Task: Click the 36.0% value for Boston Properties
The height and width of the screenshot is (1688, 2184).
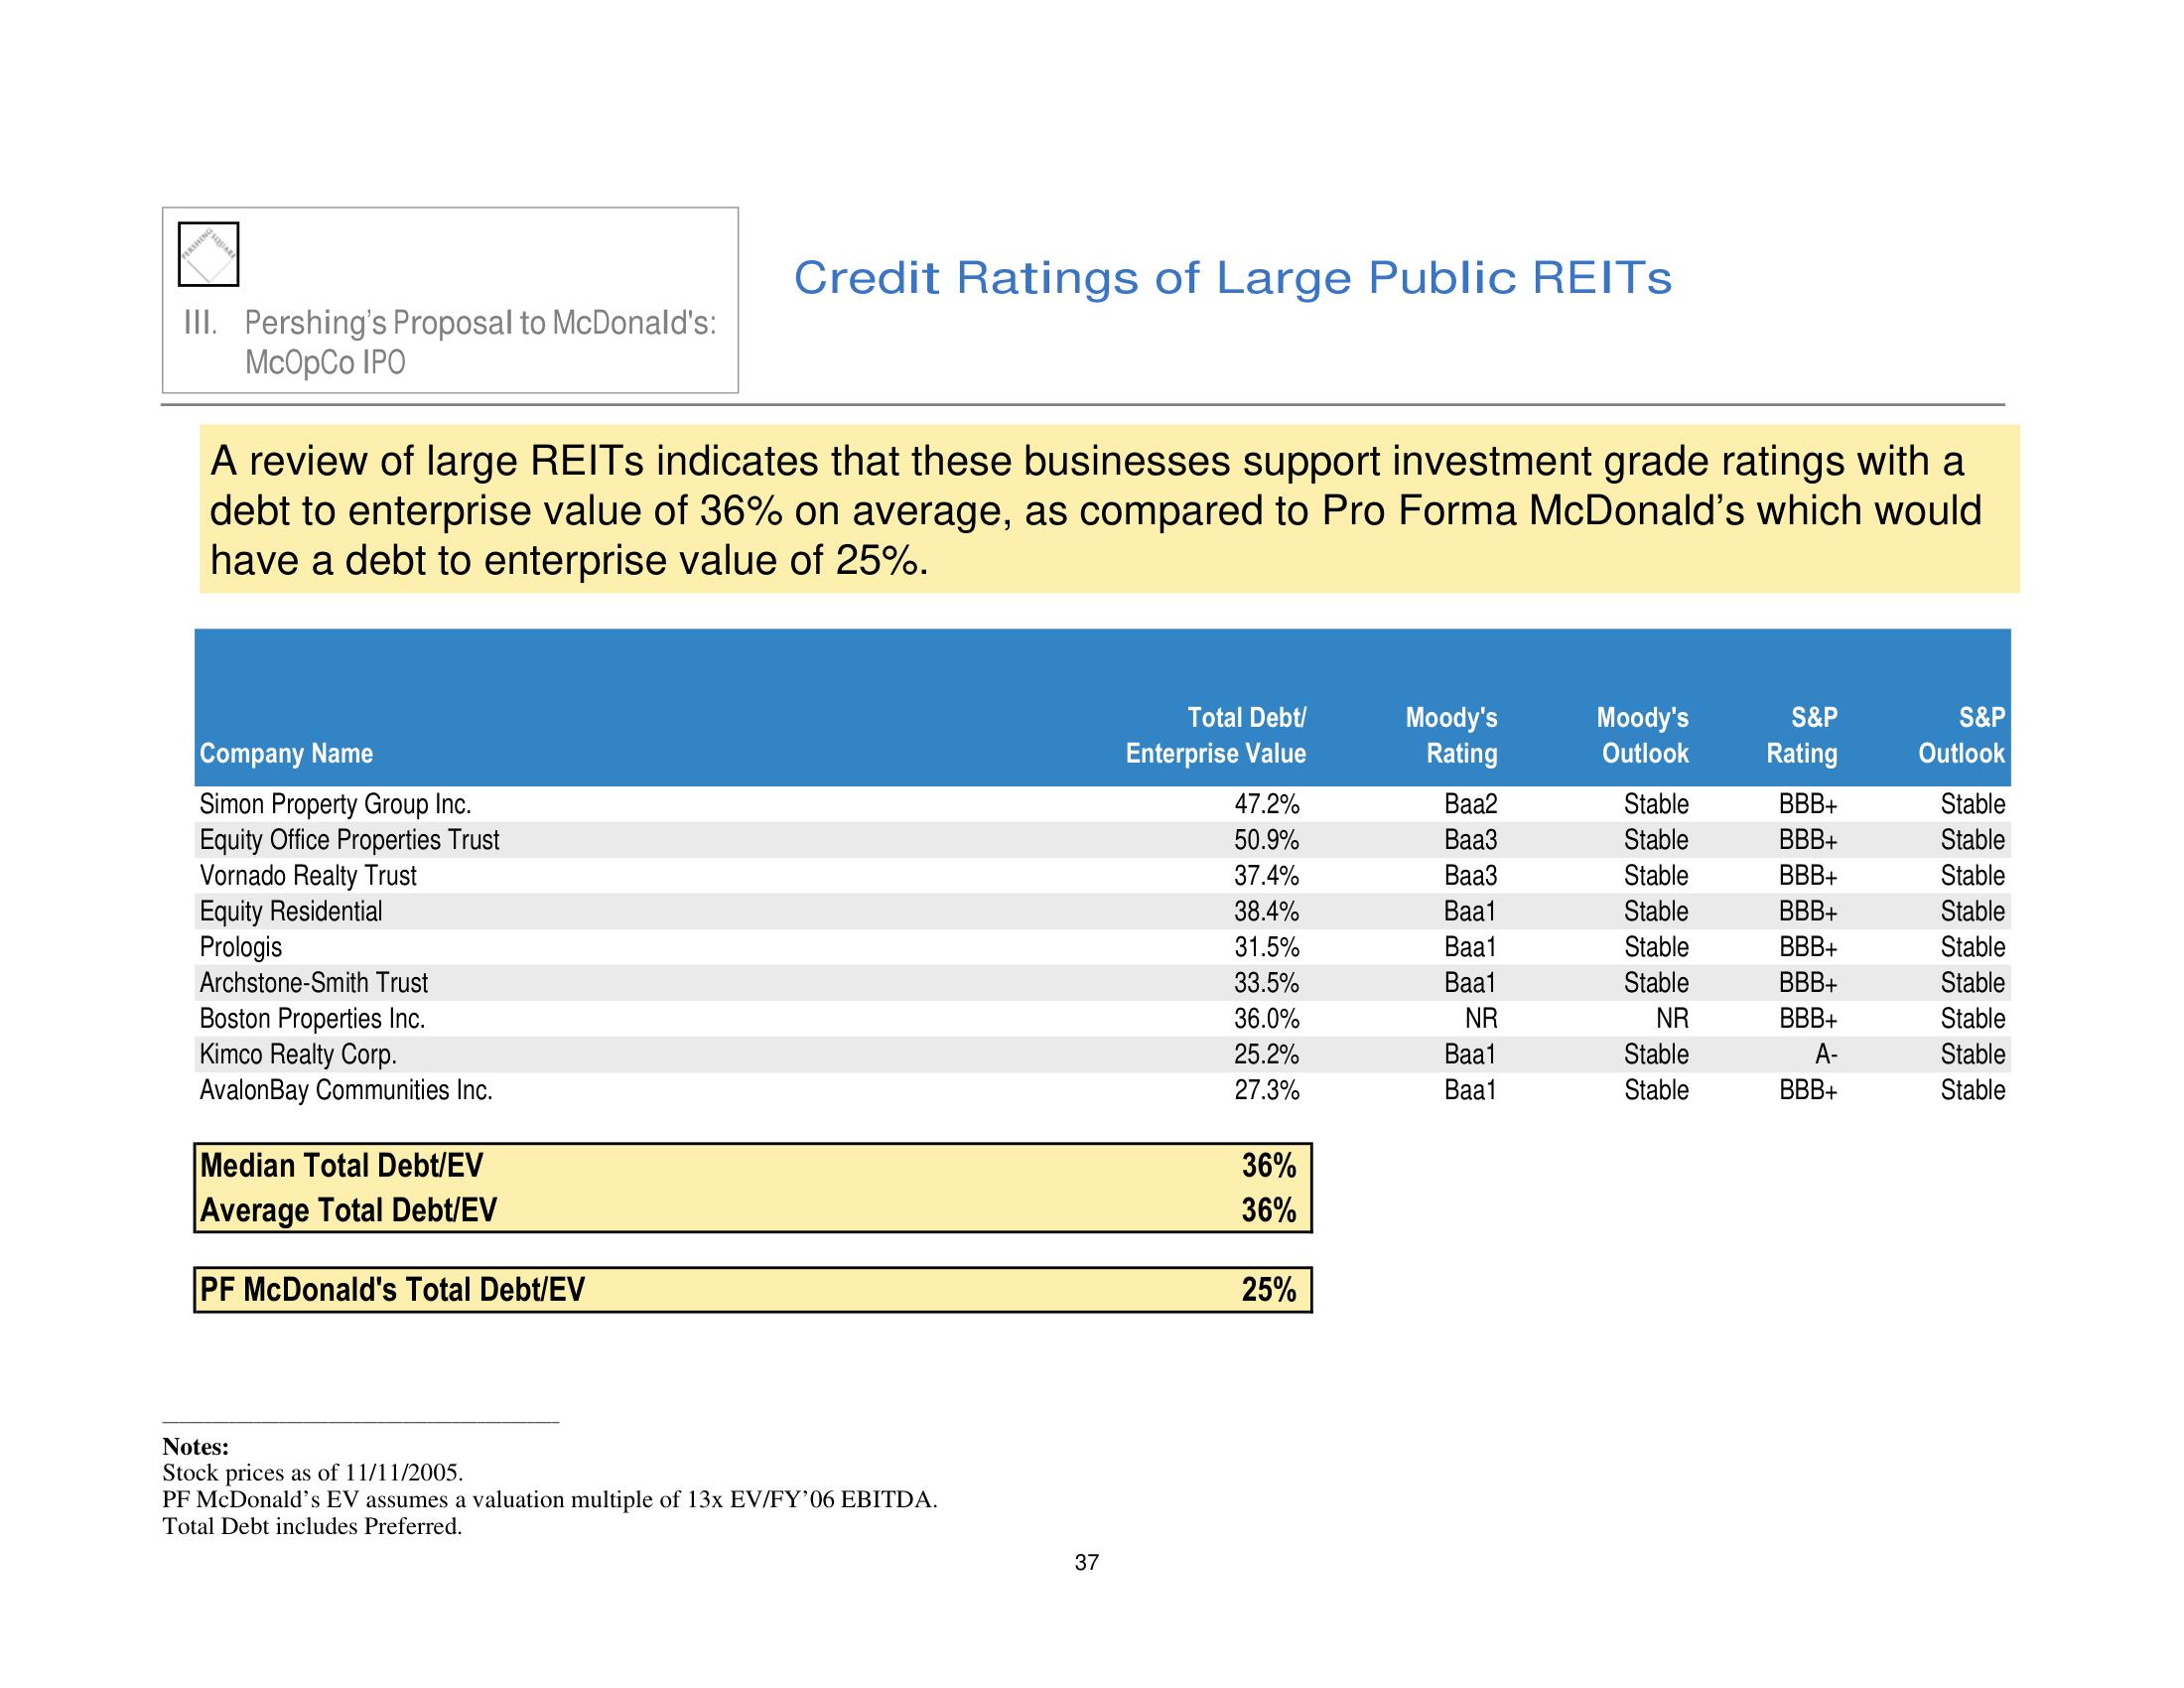Action: click(1266, 1019)
